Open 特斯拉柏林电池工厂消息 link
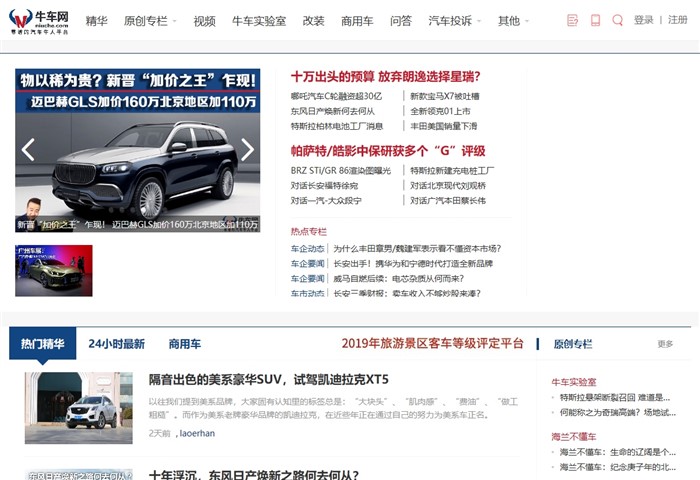The image size is (700, 480). [x=337, y=126]
